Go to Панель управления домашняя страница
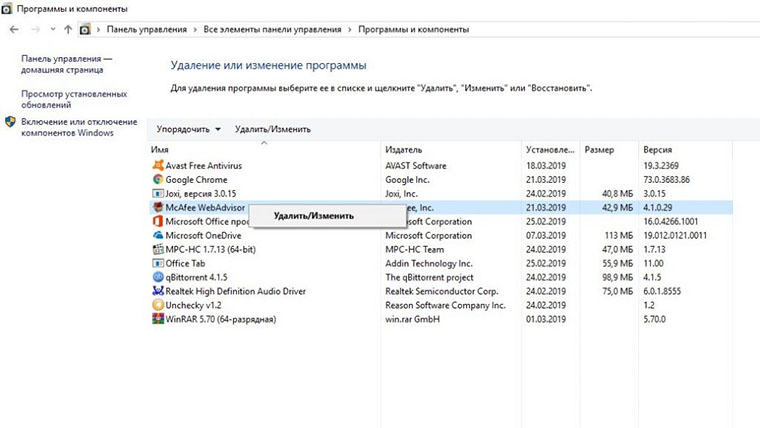 66,64
